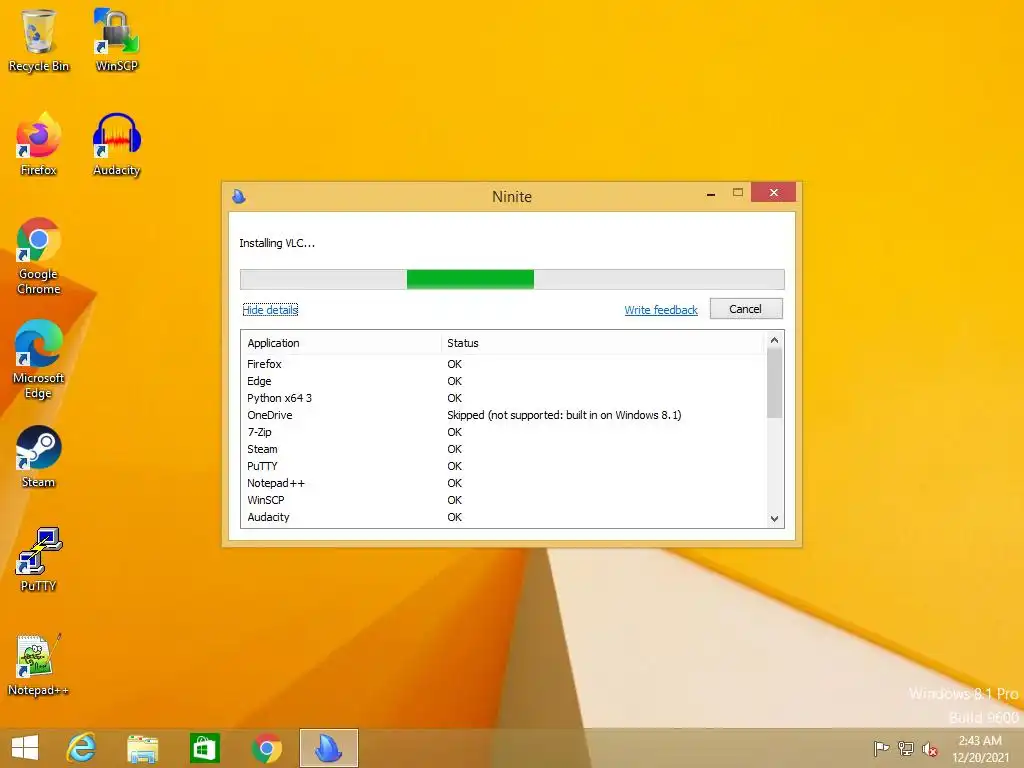Screen dimensions: 1024x768
Task: Select the Audacity desktop shortcut
Action: pos(116,144)
